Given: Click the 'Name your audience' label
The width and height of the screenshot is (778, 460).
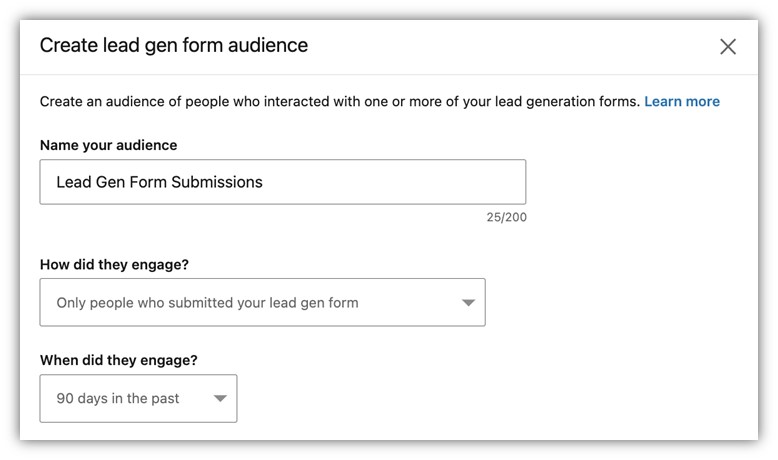Looking at the screenshot, I should coord(108,145).
